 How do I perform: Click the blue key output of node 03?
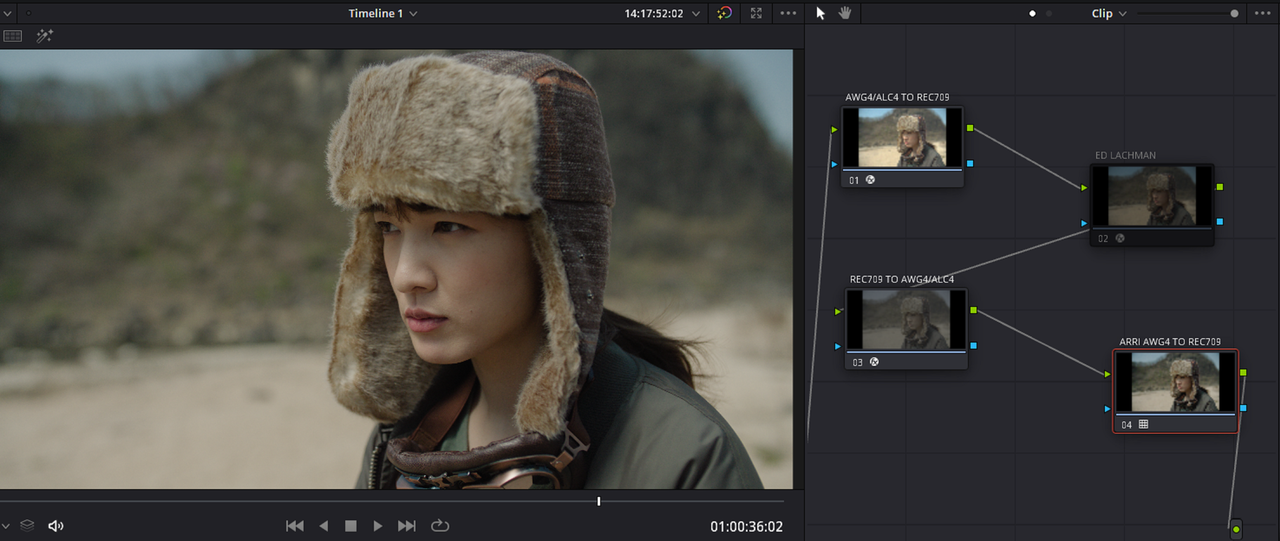click(x=974, y=346)
